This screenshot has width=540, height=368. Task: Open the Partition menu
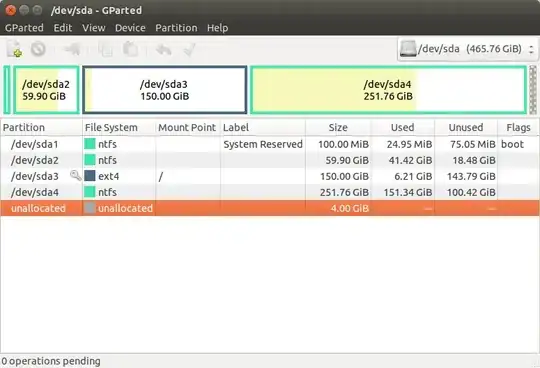176,28
